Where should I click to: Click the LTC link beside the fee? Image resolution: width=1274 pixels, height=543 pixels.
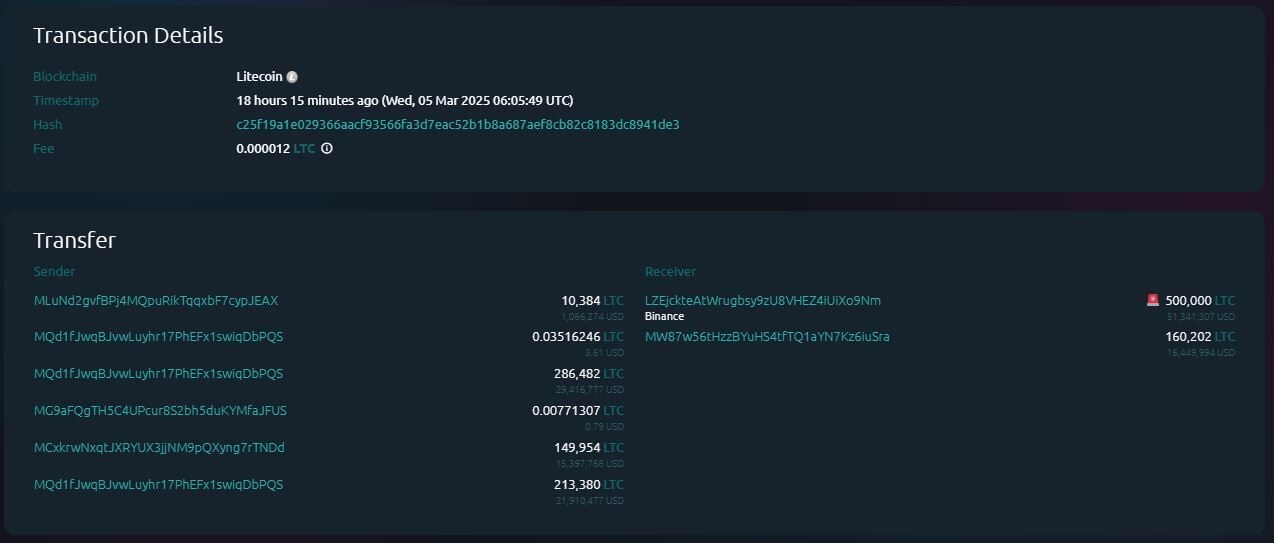pos(304,149)
